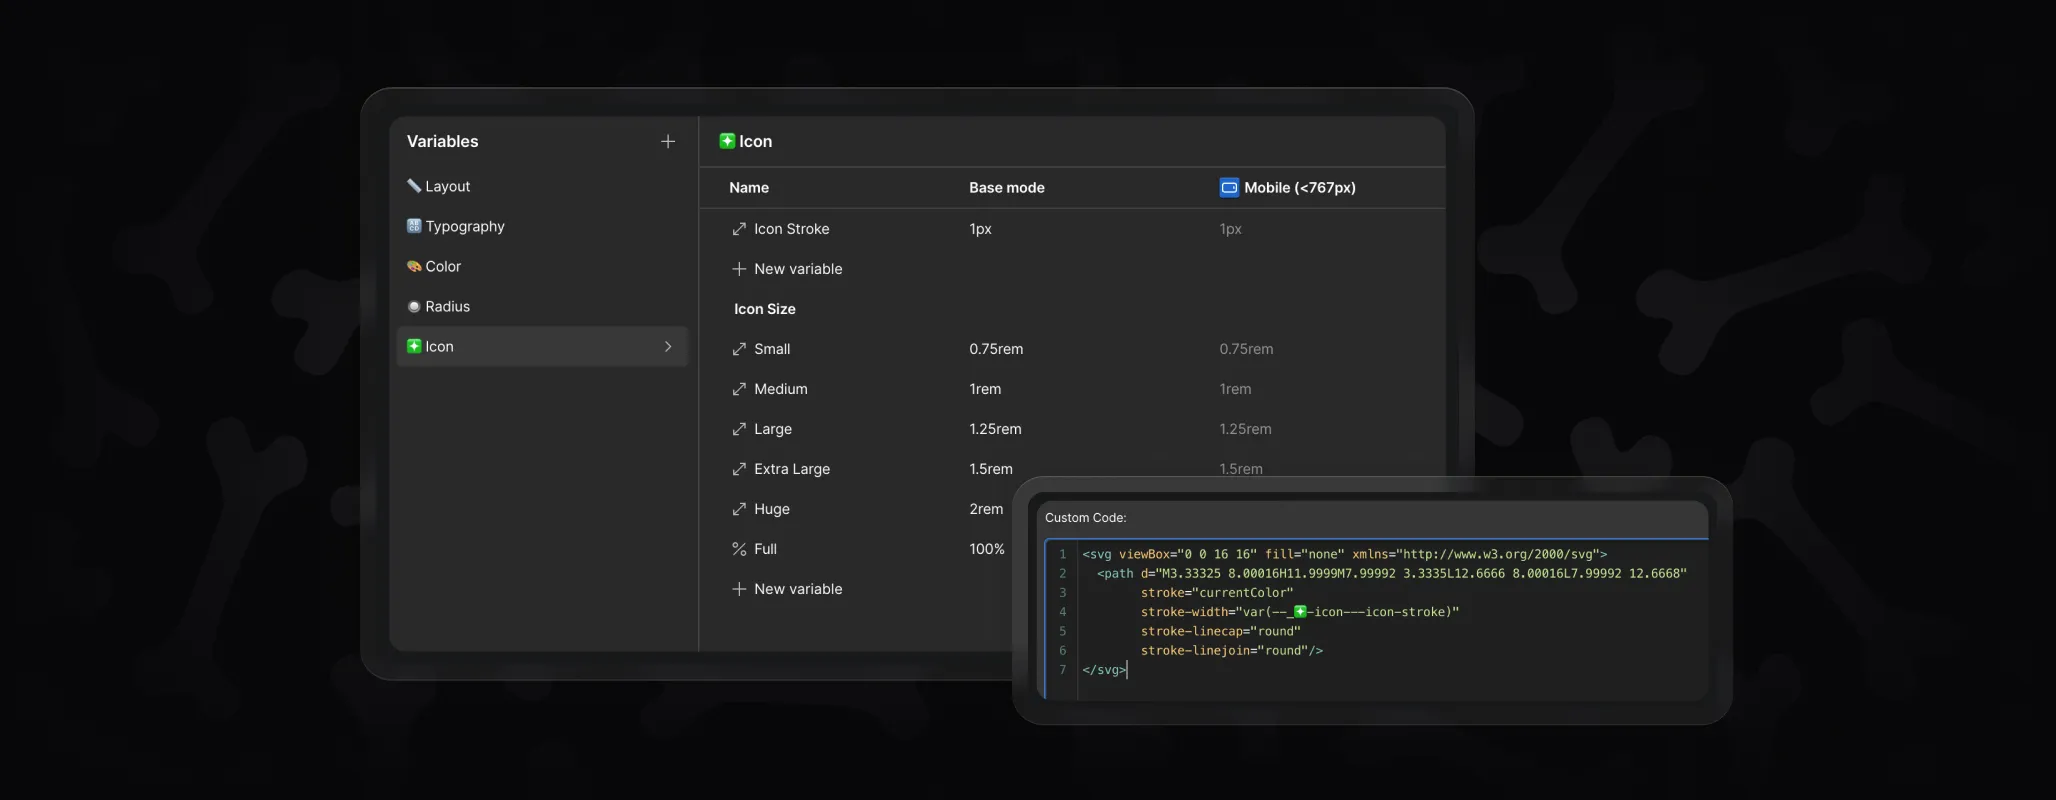Click the stroke="currentColor" code line

click(x=1217, y=592)
